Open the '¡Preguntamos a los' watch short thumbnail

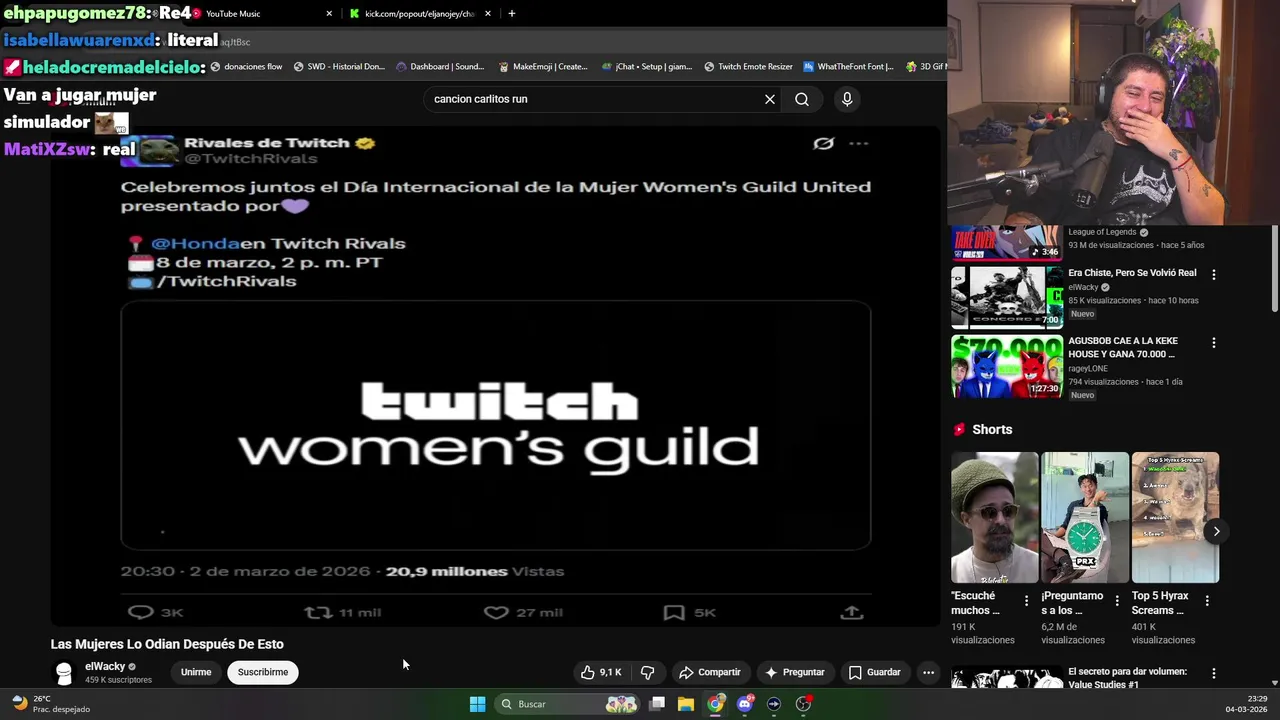tap(1085, 517)
